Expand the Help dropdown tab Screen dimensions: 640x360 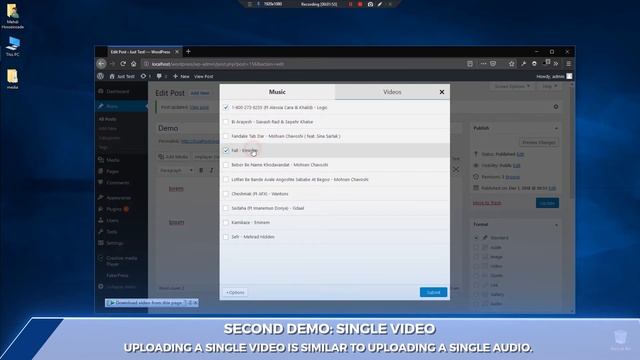click(549, 86)
